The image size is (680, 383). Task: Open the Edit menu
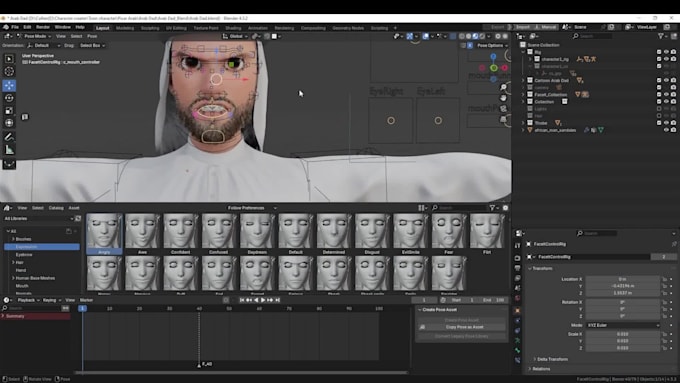[x=27, y=27]
